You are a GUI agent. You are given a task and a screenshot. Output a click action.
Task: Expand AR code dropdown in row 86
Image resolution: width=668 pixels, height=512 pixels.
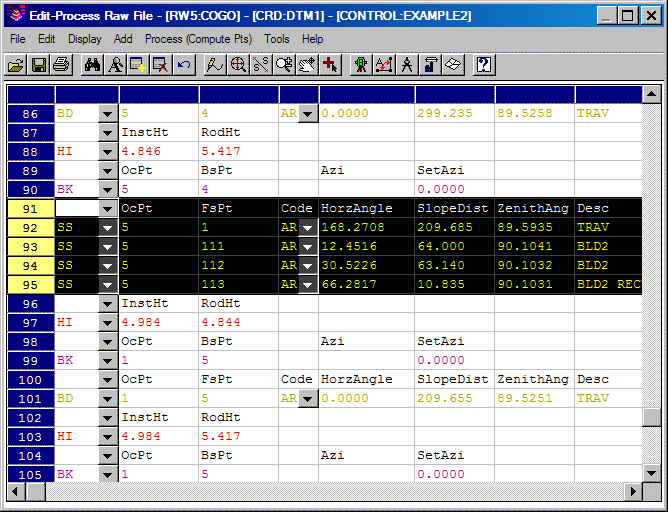308,114
